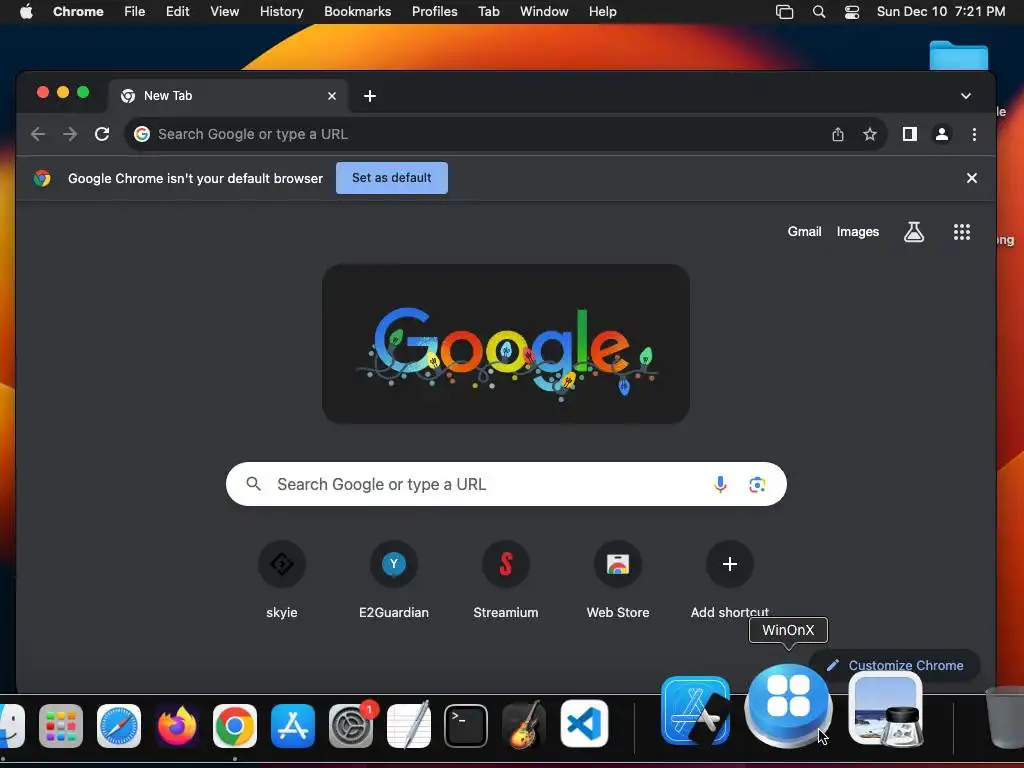
Task: Open the Apple menu
Action: click(26, 12)
